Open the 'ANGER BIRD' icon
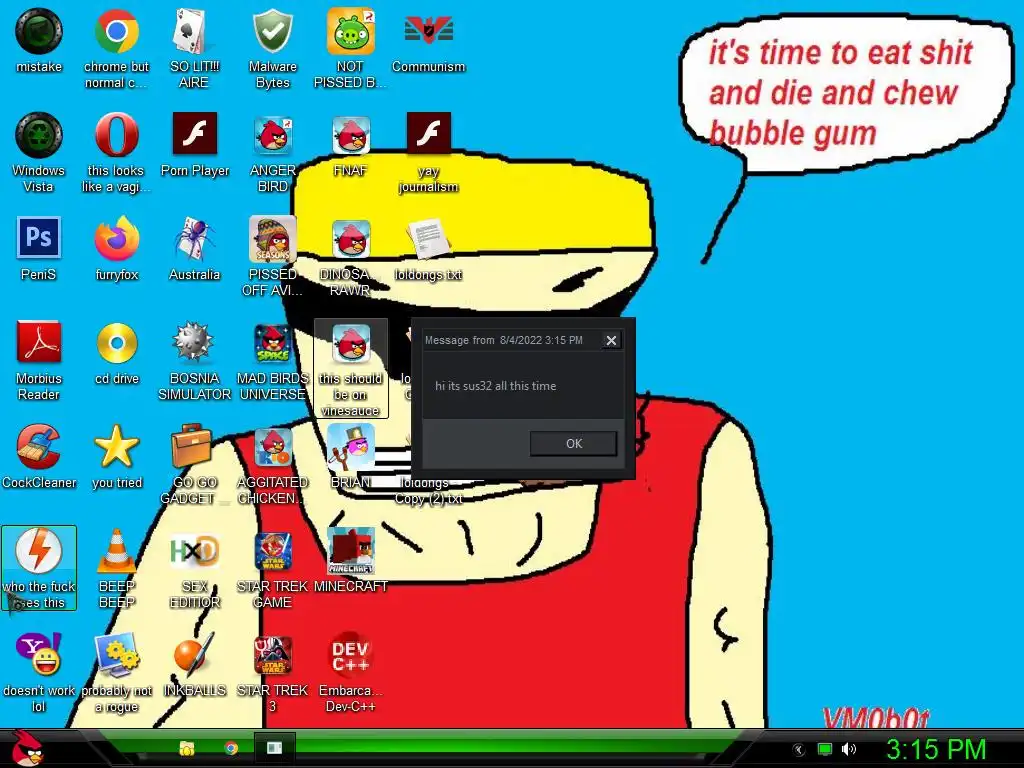Image resolution: width=1024 pixels, height=768 pixels. pos(272,153)
